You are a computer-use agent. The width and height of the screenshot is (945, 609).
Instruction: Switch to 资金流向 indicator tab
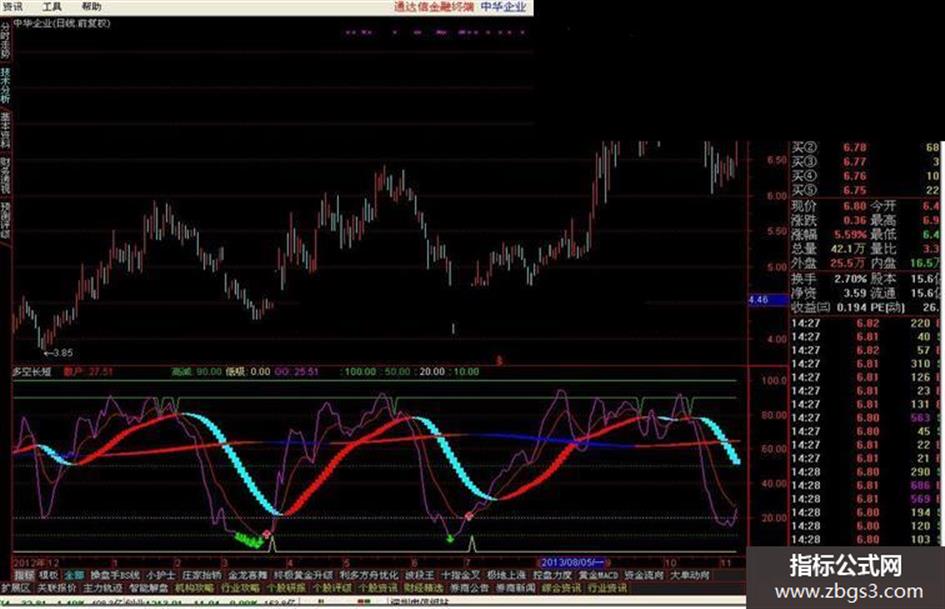(644, 576)
